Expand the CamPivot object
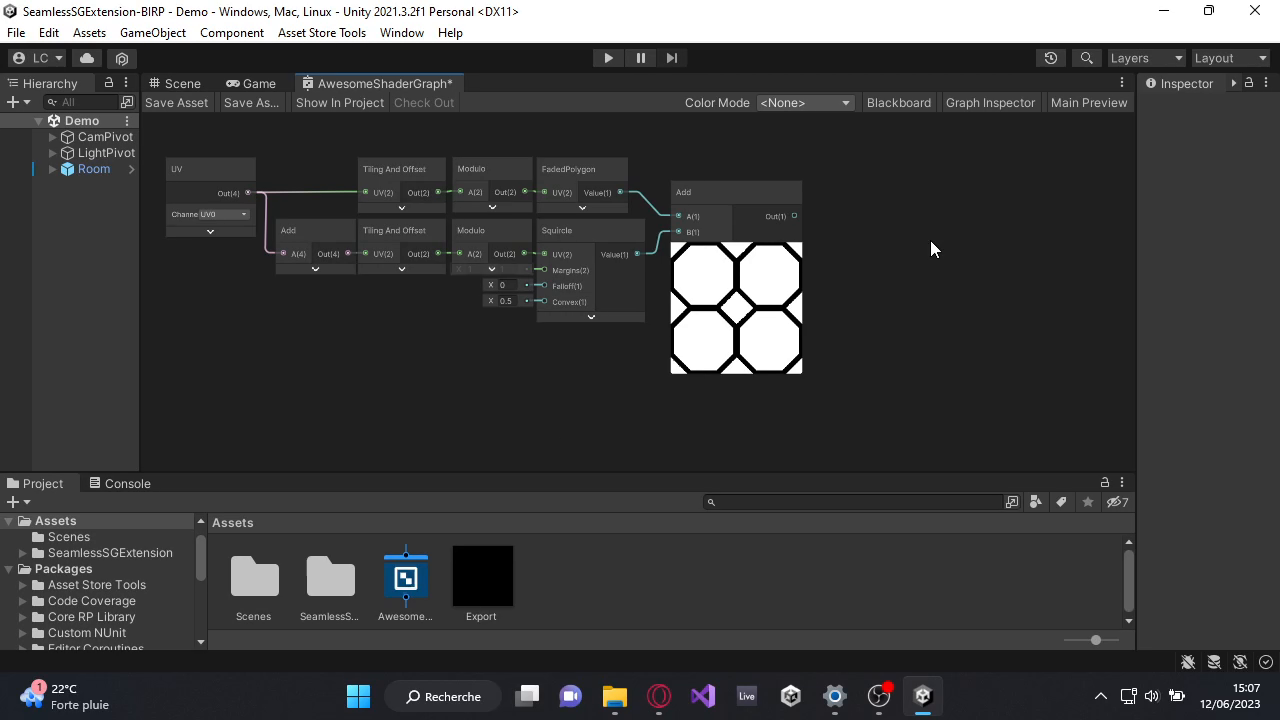The width and height of the screenshot is (1280, 720). pyautogui.click(x=53, y=137)
